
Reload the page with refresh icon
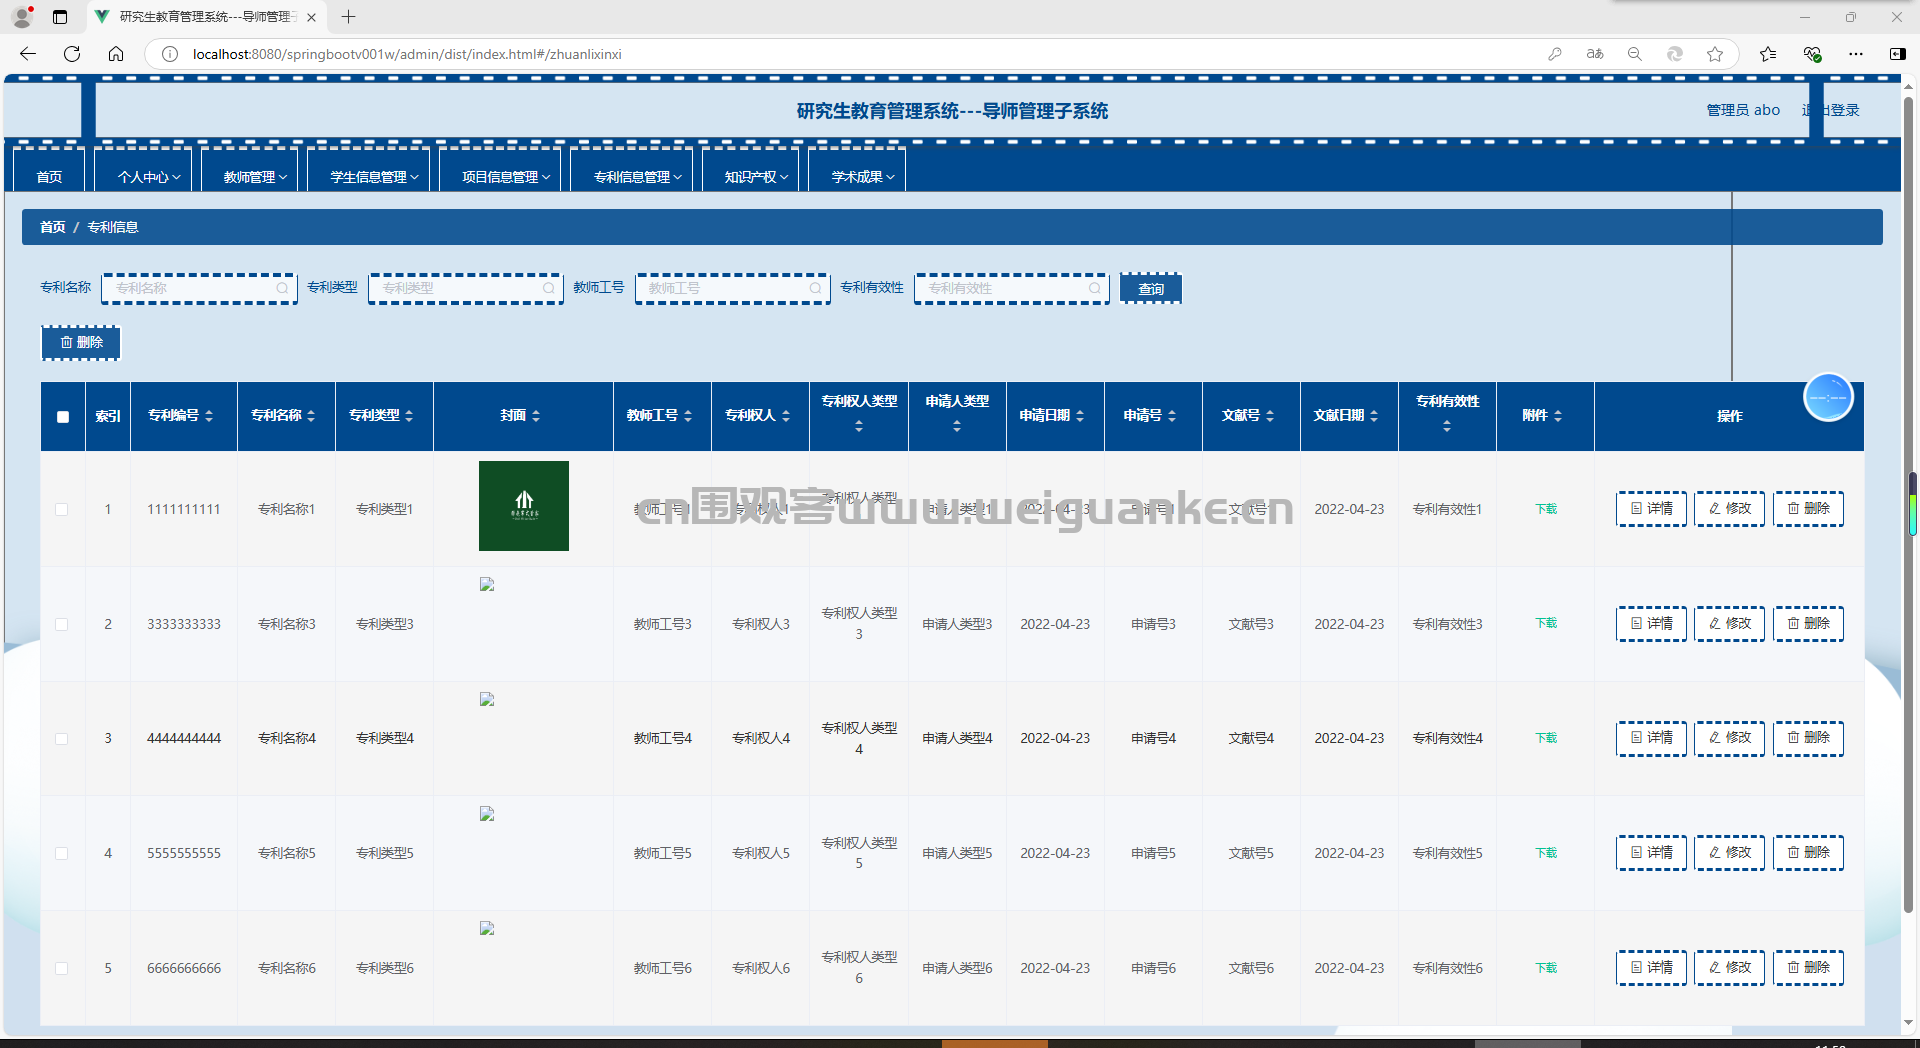coord(72,54)
